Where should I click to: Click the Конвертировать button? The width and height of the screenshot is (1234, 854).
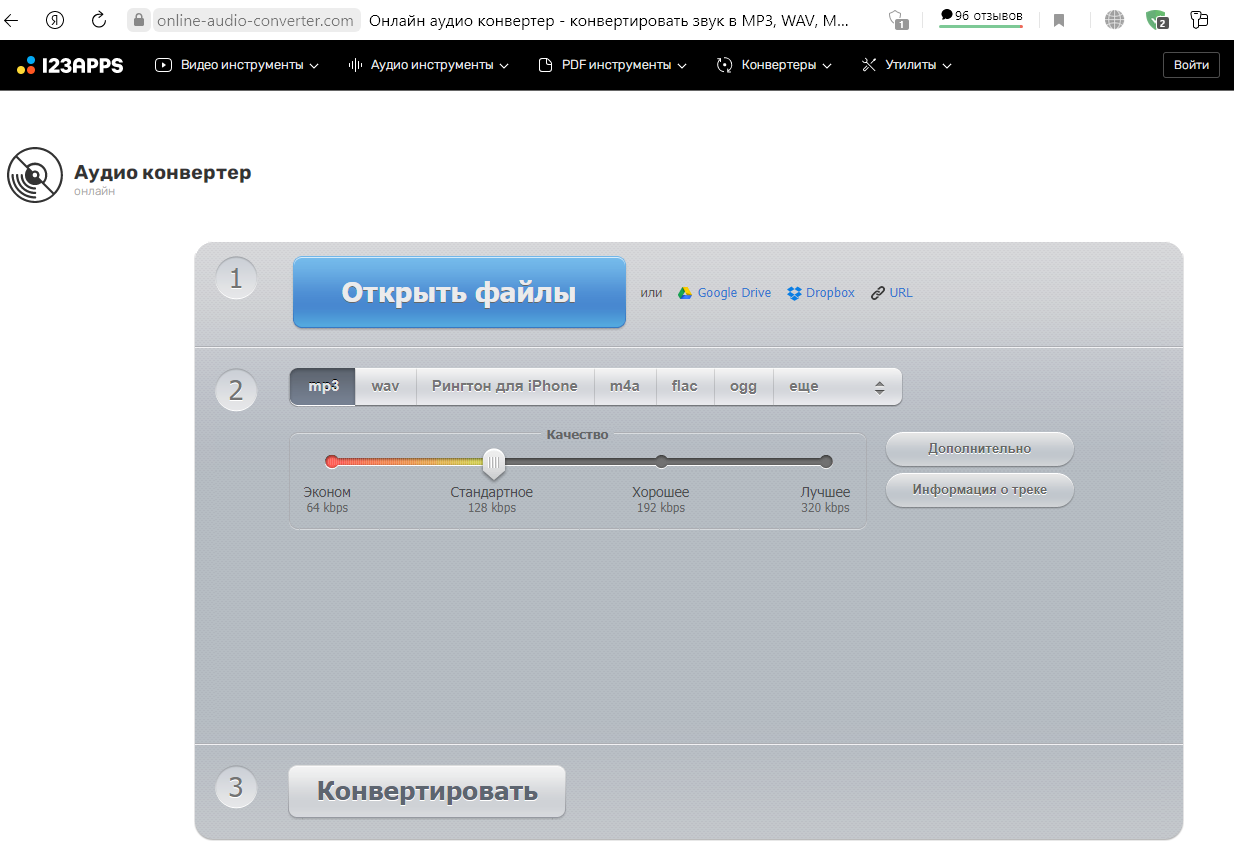pos(426,790)
